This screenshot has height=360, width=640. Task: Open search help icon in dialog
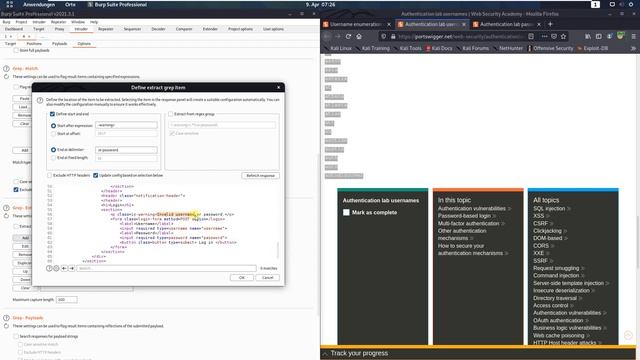coord(49,268)
